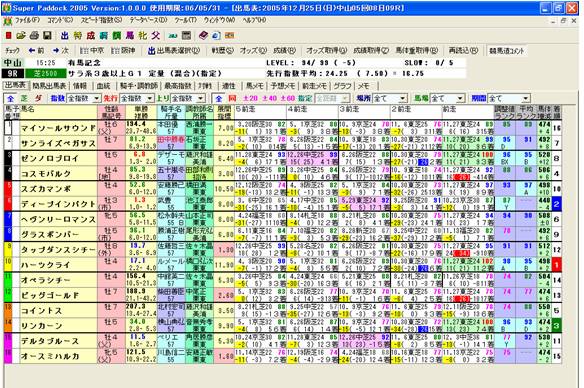Switch to the 馬メモ tab
584x388 pixels.
coord(255,86)
